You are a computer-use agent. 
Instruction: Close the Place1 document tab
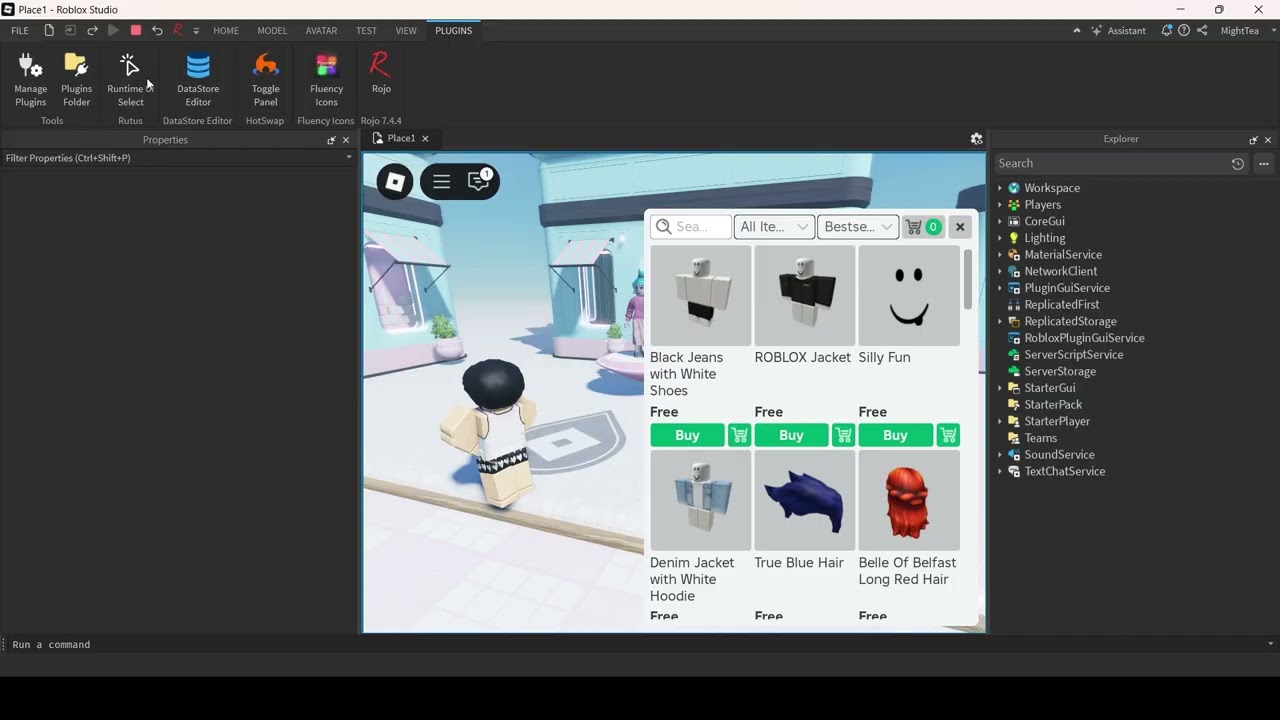pyautogui.click(x=425, y=139)
